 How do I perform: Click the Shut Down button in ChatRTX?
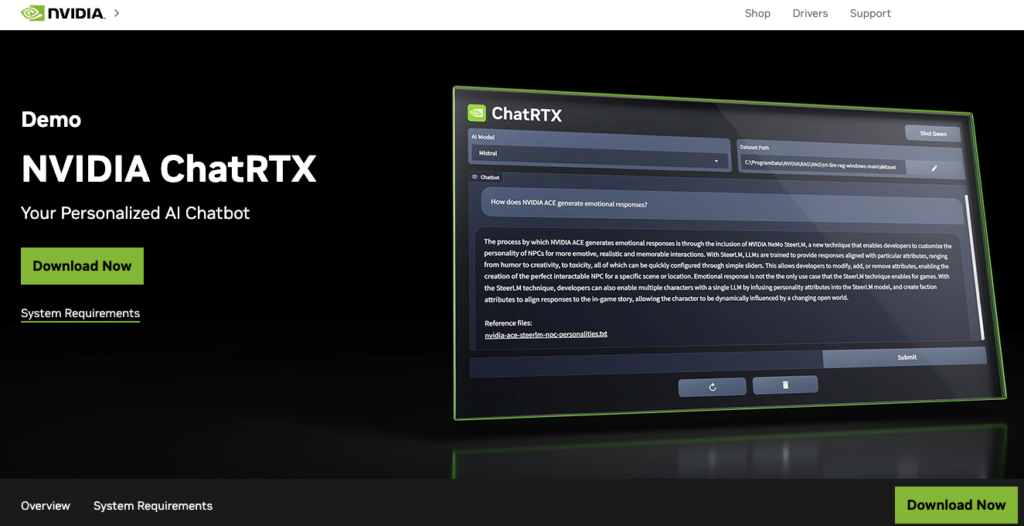coord(933,133)
